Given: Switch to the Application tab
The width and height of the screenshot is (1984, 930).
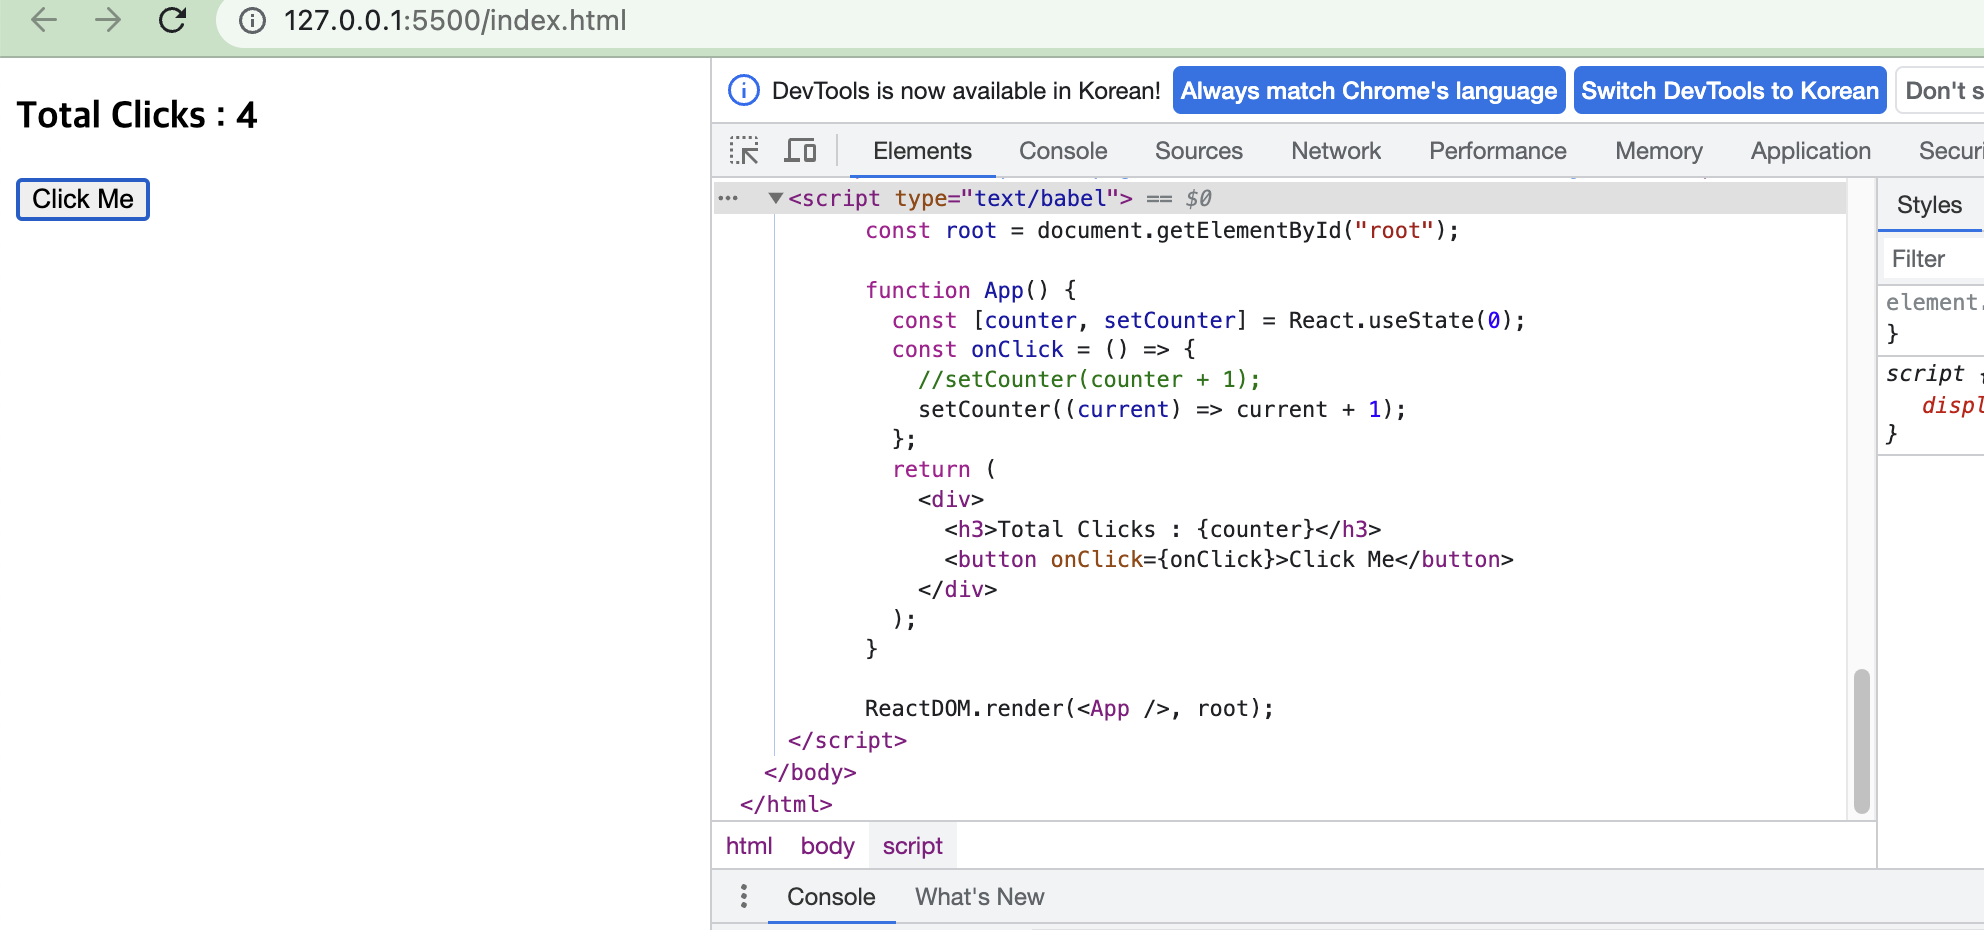Looking at the screenshot, I should [x=1811, y=151].
